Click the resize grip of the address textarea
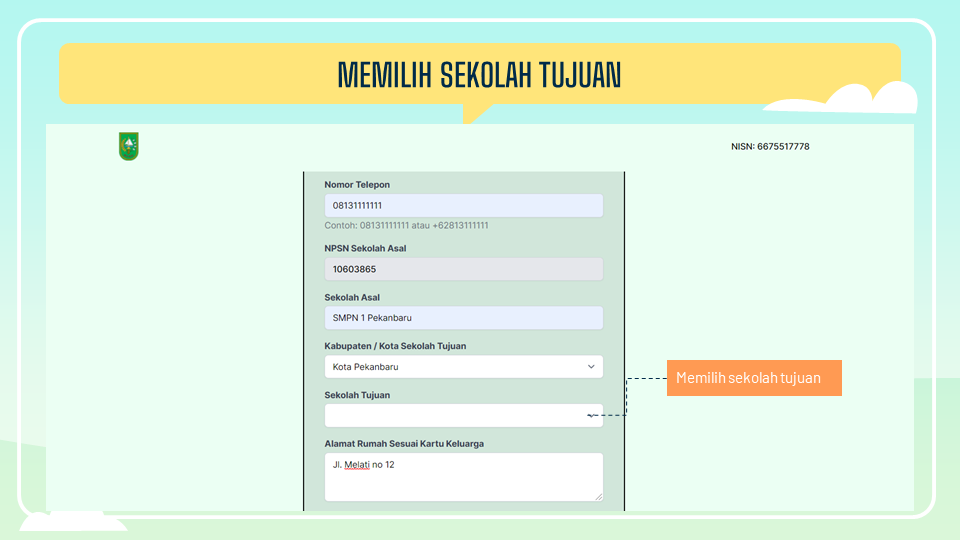Screen dimensions: 960x540 [598, 496]
